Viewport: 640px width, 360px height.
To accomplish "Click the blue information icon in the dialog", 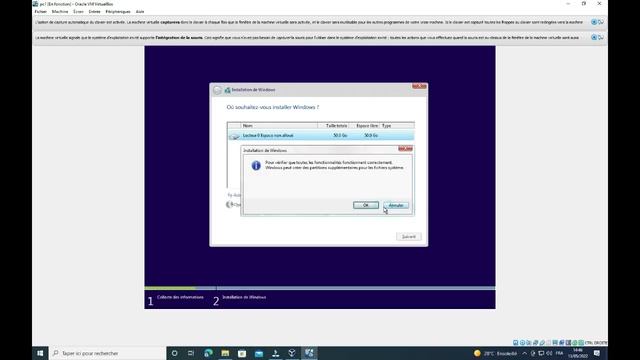I will point(256,165).
